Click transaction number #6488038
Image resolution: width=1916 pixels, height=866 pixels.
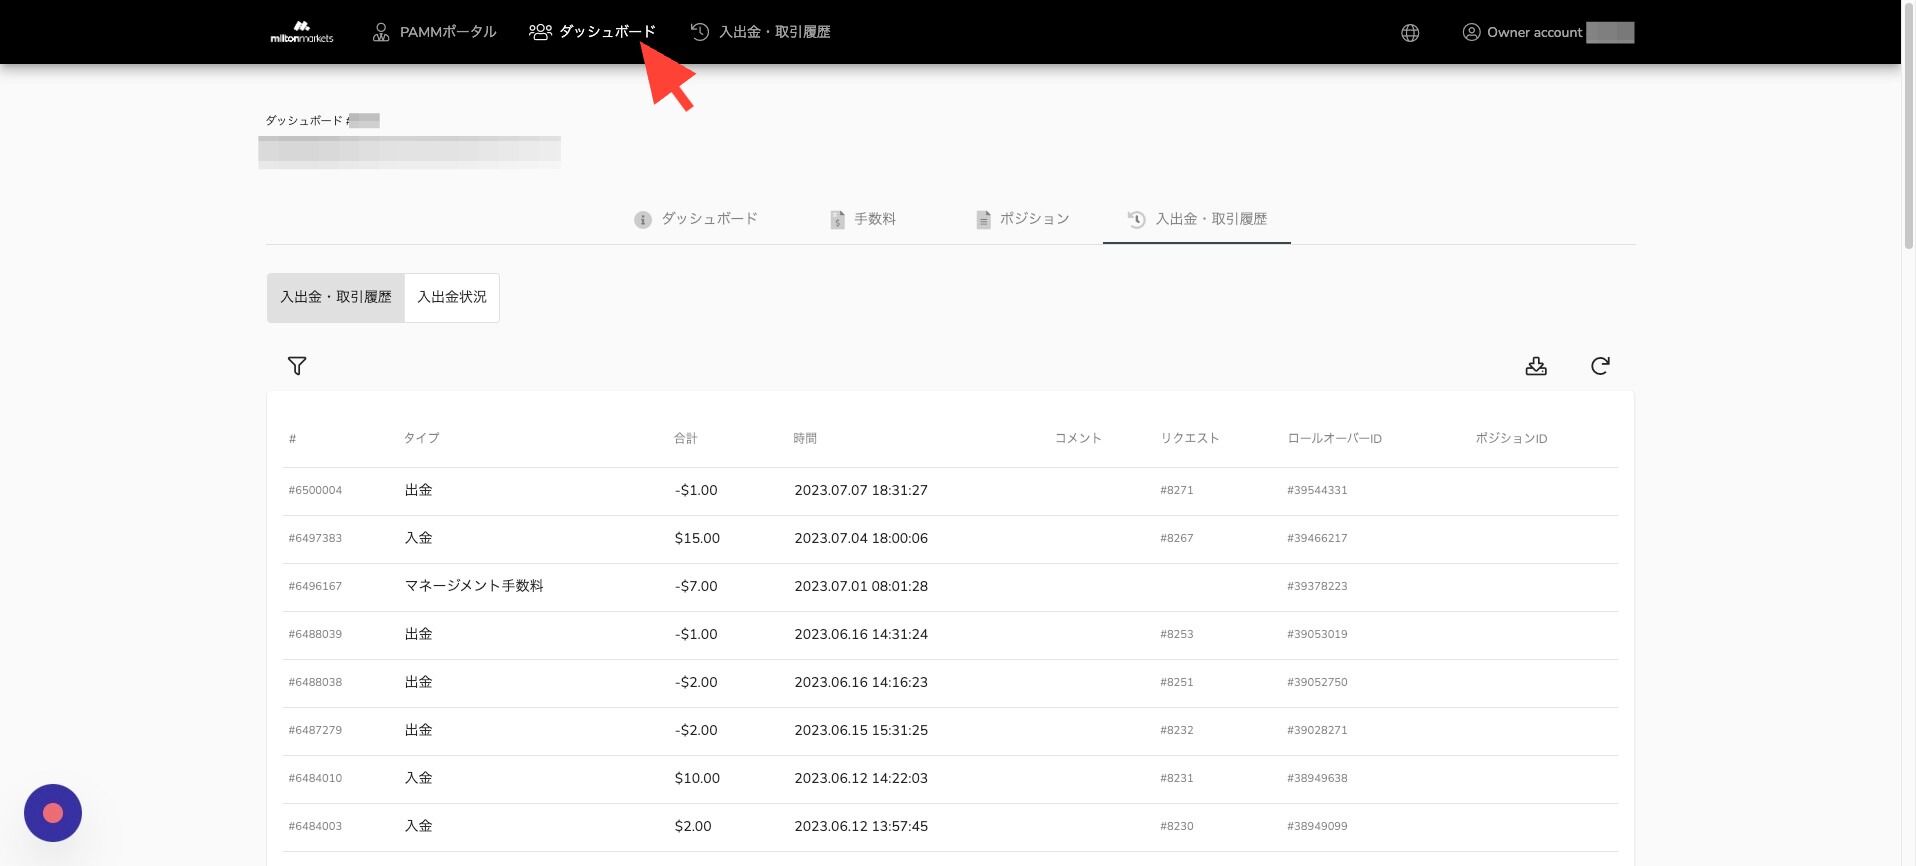point(315,682)
